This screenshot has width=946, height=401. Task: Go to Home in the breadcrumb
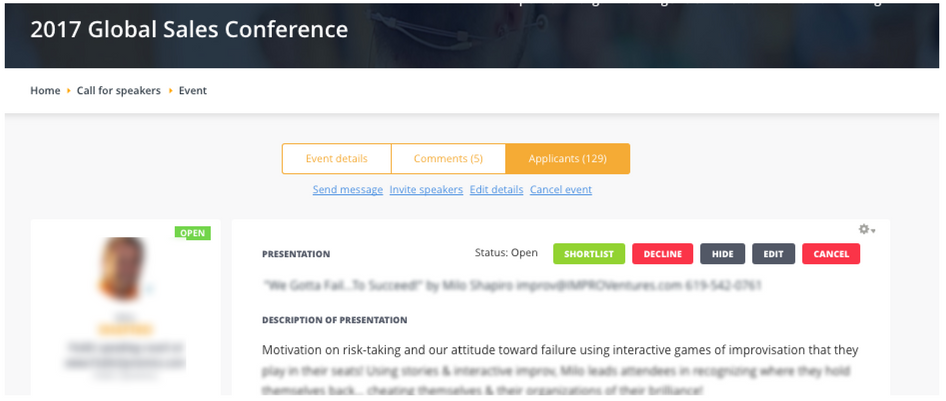click(x=45, y=91)
